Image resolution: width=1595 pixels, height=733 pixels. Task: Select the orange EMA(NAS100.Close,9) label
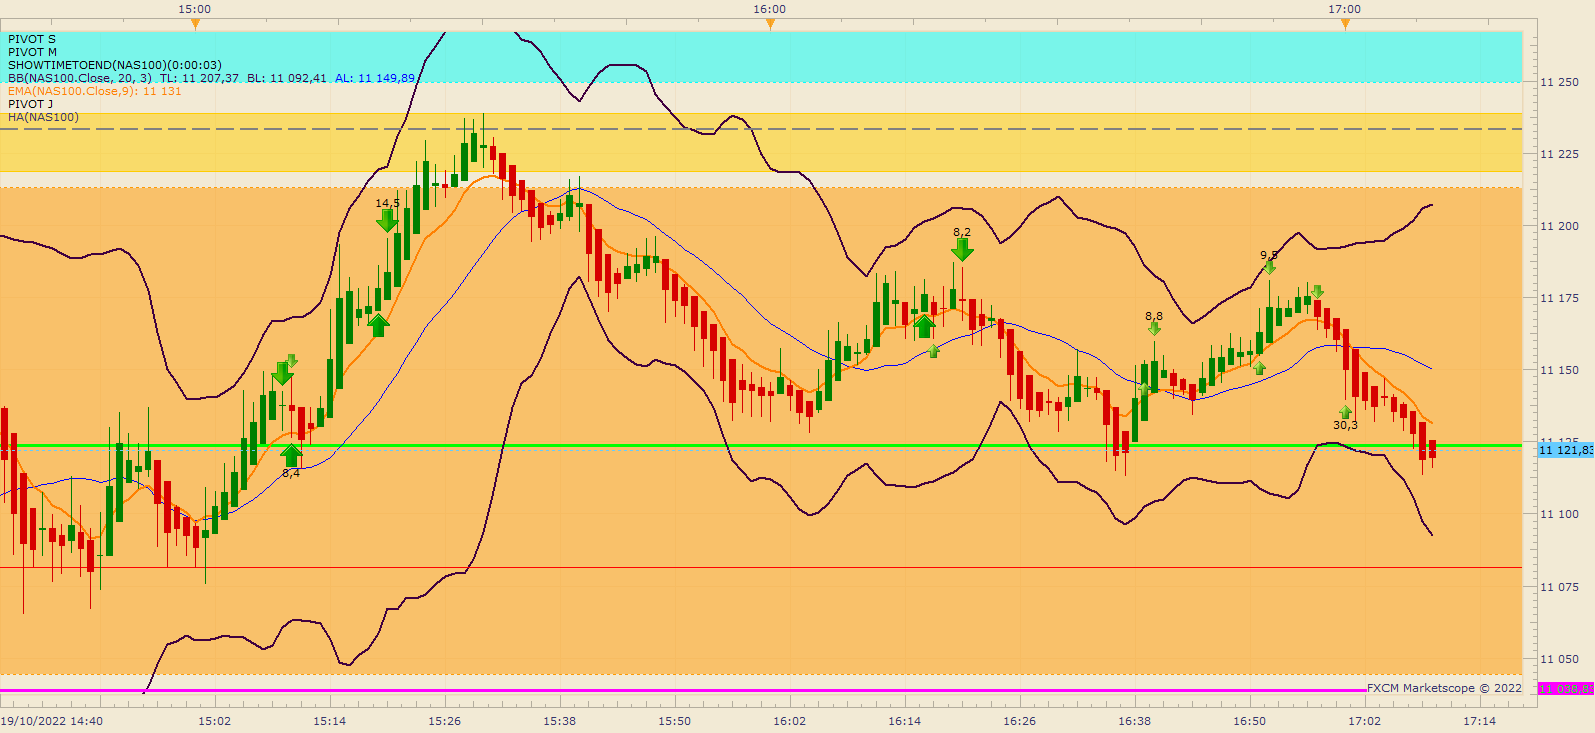point(95,91)
